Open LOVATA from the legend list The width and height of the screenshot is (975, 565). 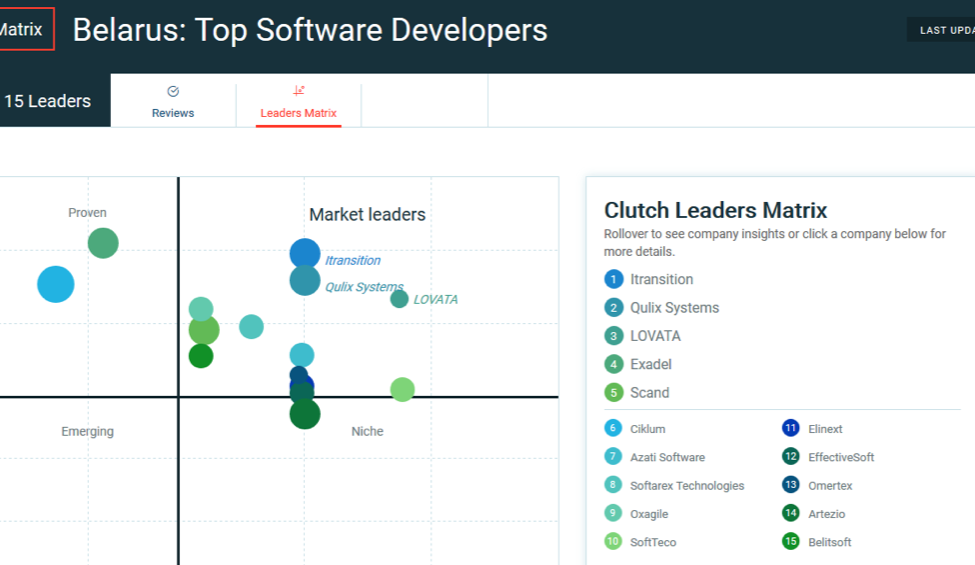click(655, 336)
